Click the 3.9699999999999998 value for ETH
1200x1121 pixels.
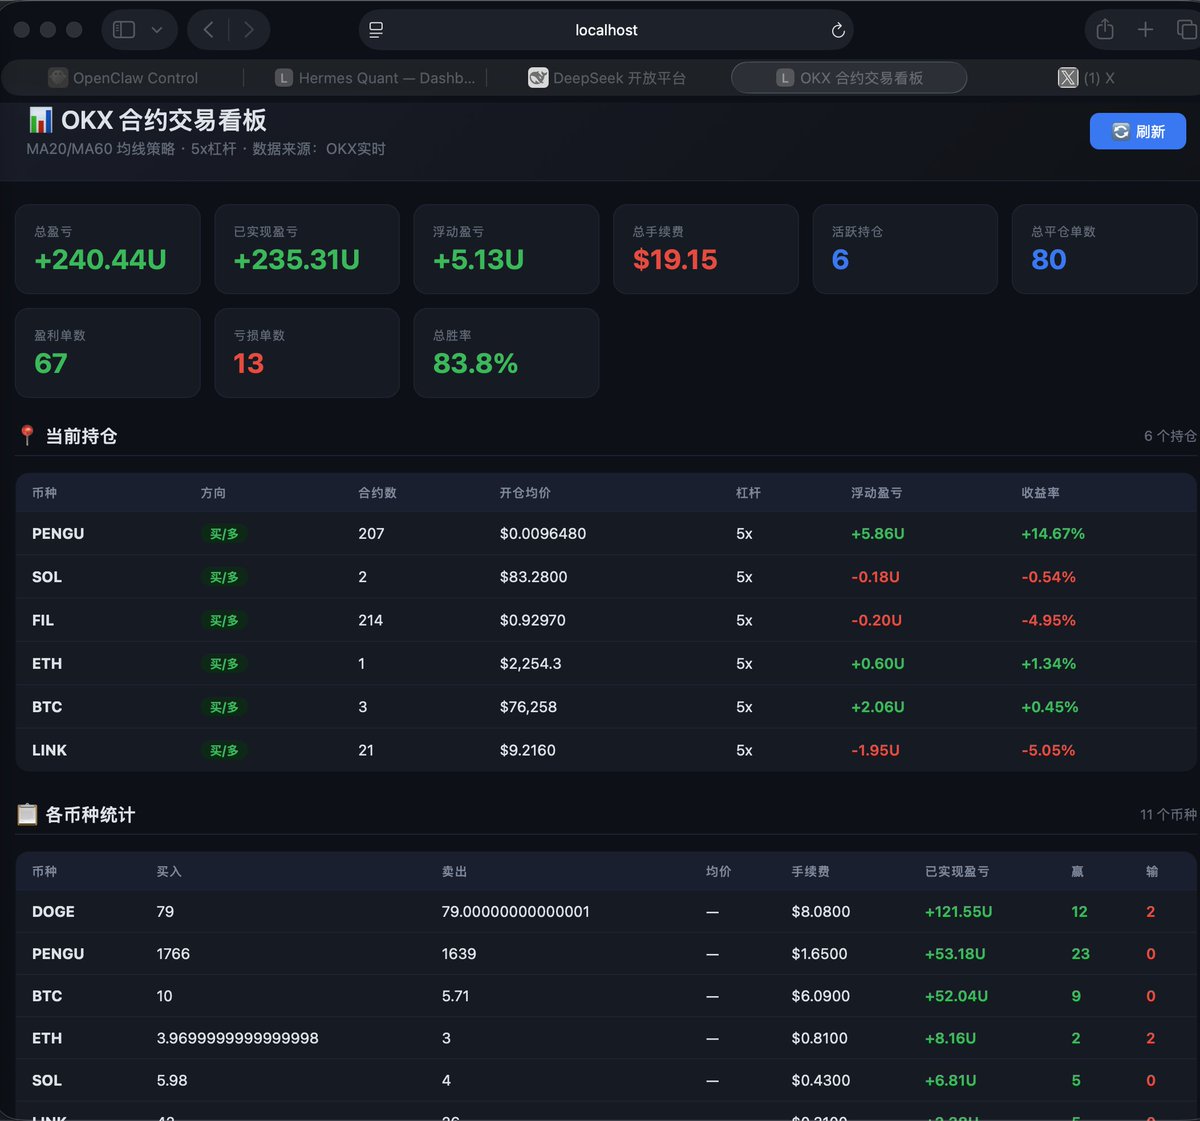(x=237, y=1038)
